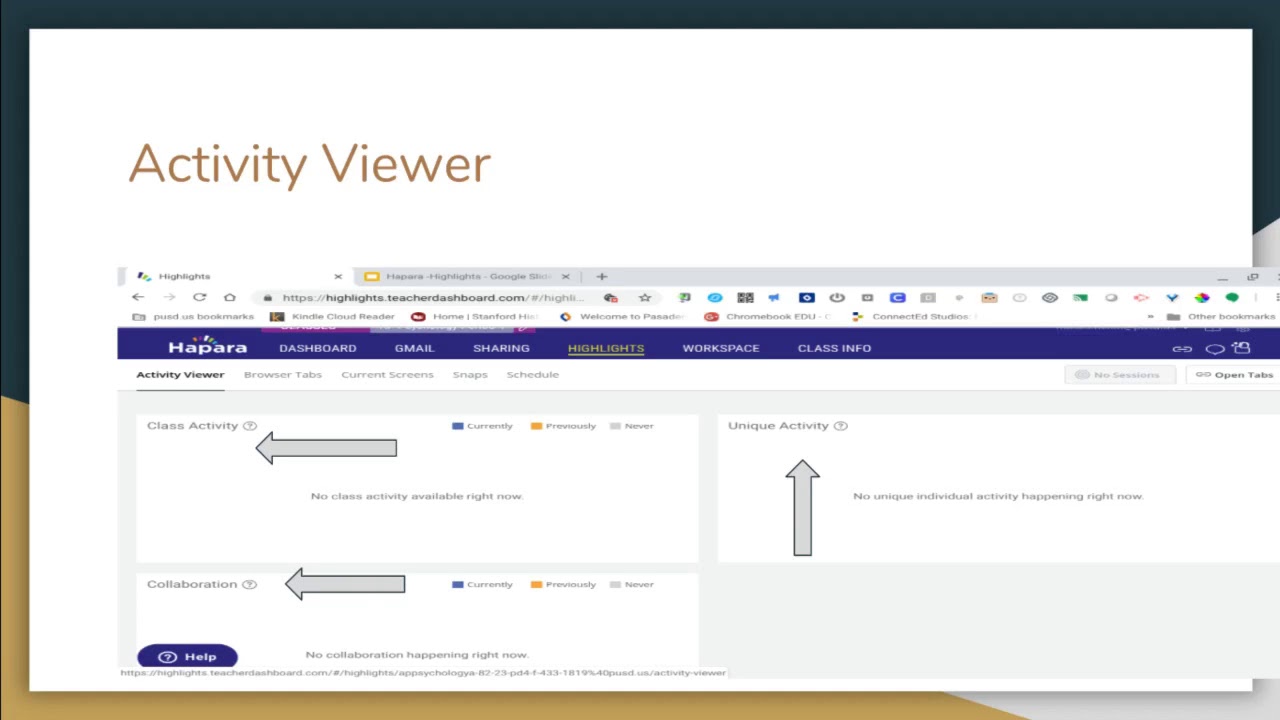This screenshot has width=1280, height=720.
Task: Bookmark this page with the star icon
Action: pos(645,297)
